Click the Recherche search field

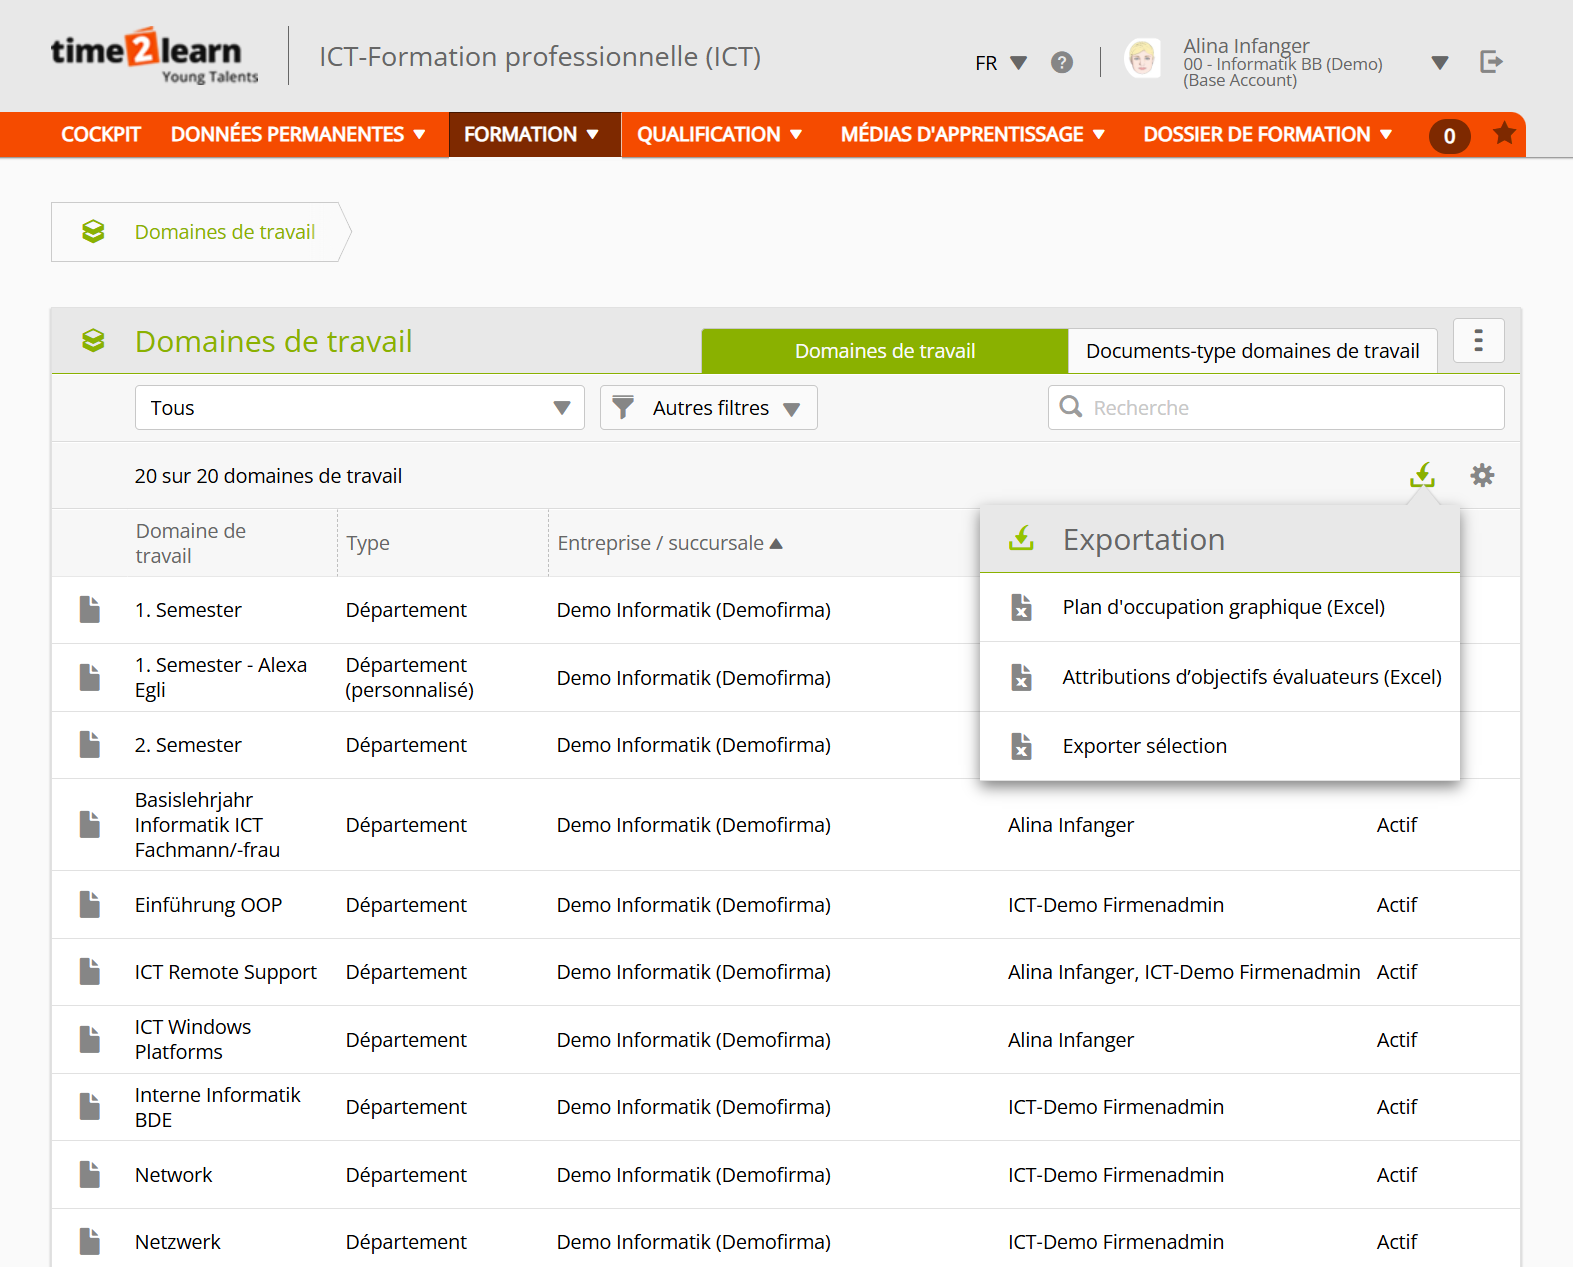click(1290, 408)
